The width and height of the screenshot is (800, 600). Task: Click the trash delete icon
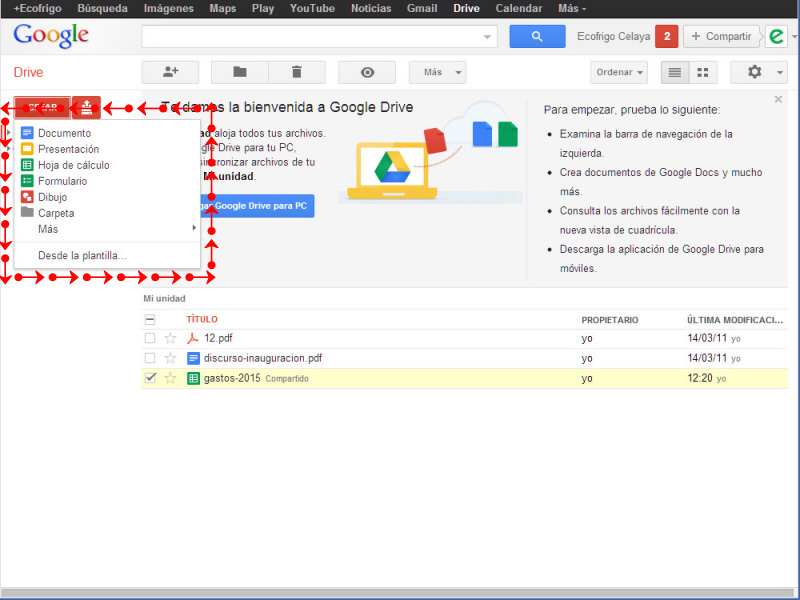coord(297,72)
